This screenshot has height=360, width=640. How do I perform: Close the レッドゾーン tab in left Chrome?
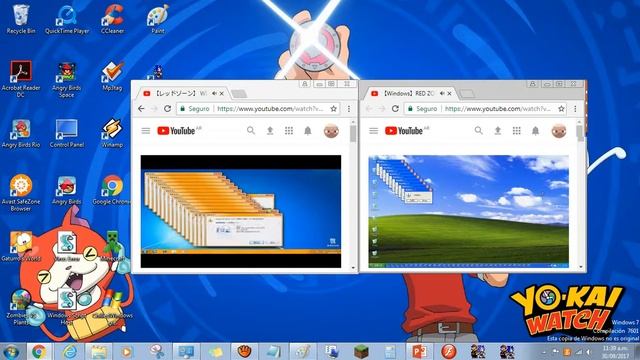coord(222,93)
